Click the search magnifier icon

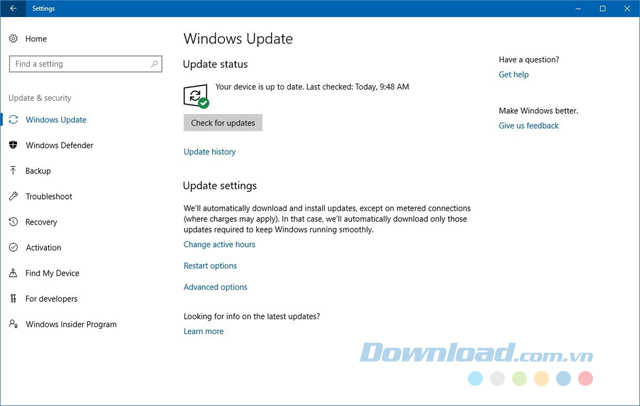pyautogui.click(x=154, y=64)
